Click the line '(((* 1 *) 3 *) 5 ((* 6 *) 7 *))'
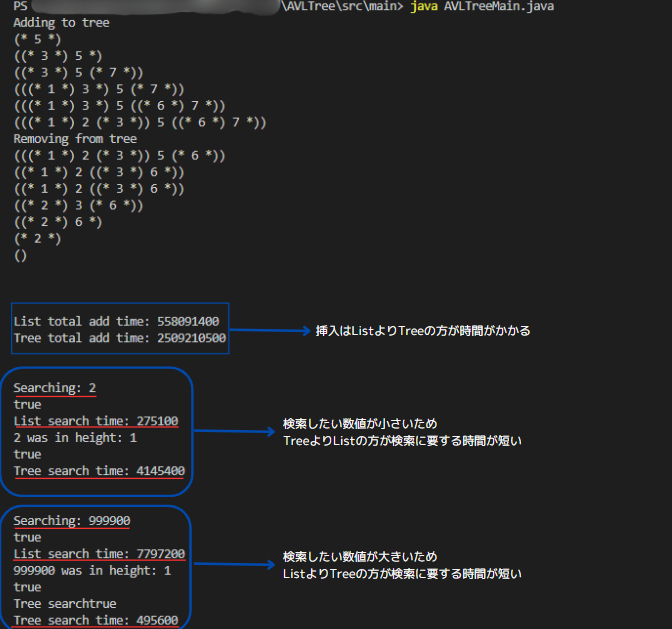Viewport: 672px width, 629px height. (120, 106)
